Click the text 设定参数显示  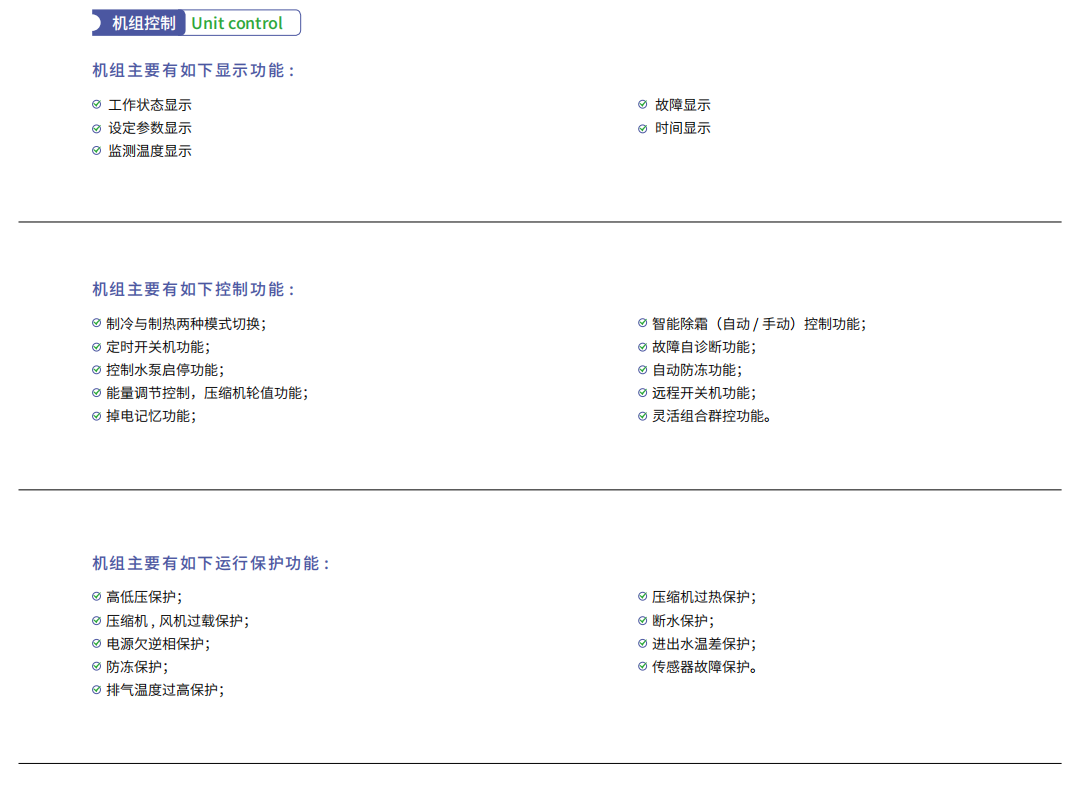150,128
